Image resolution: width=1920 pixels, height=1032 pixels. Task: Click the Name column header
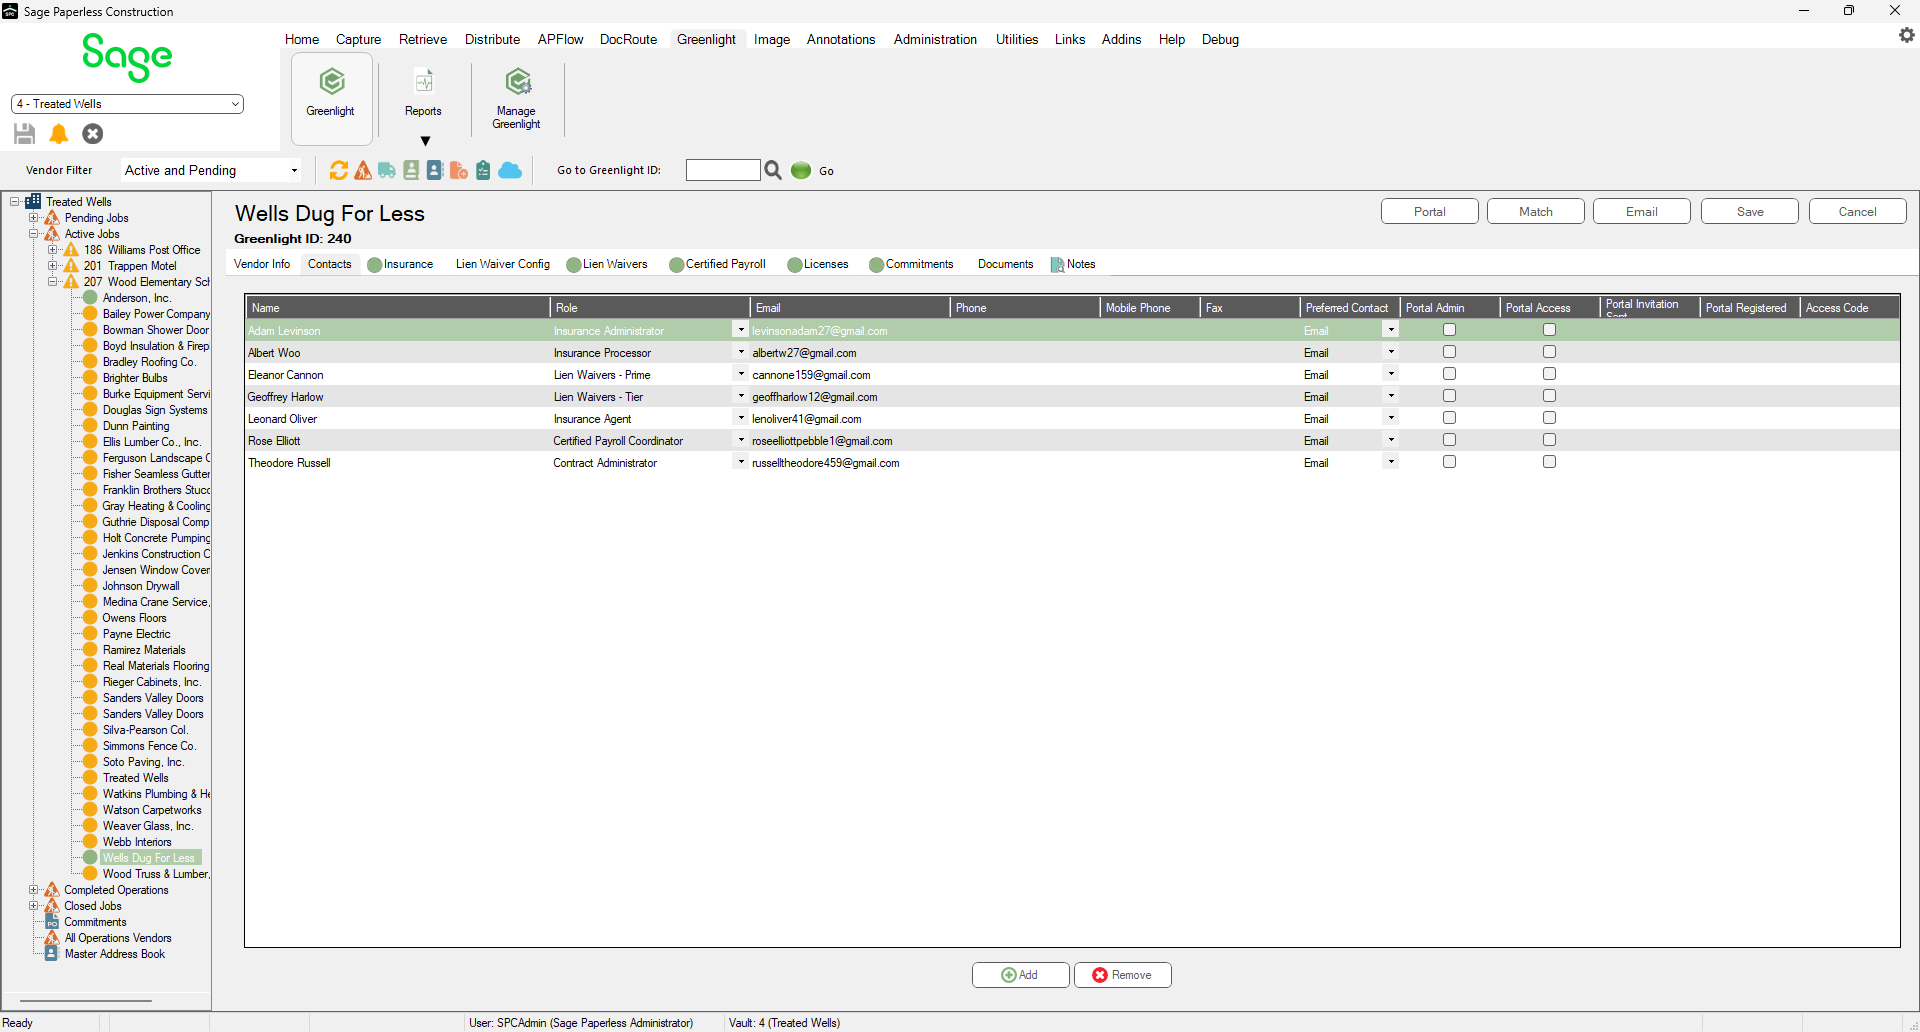397,308
